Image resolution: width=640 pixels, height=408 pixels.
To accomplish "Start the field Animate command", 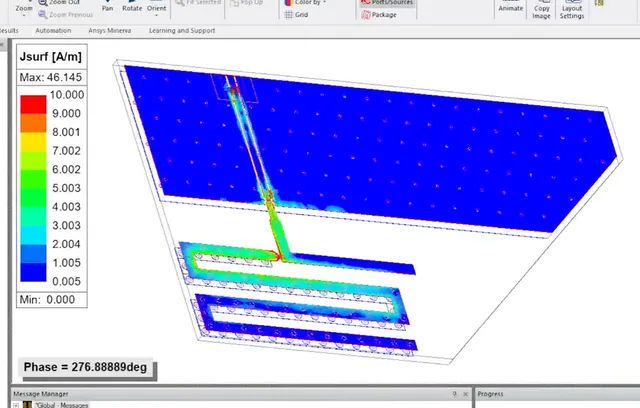I will click(x=511, y=8).
